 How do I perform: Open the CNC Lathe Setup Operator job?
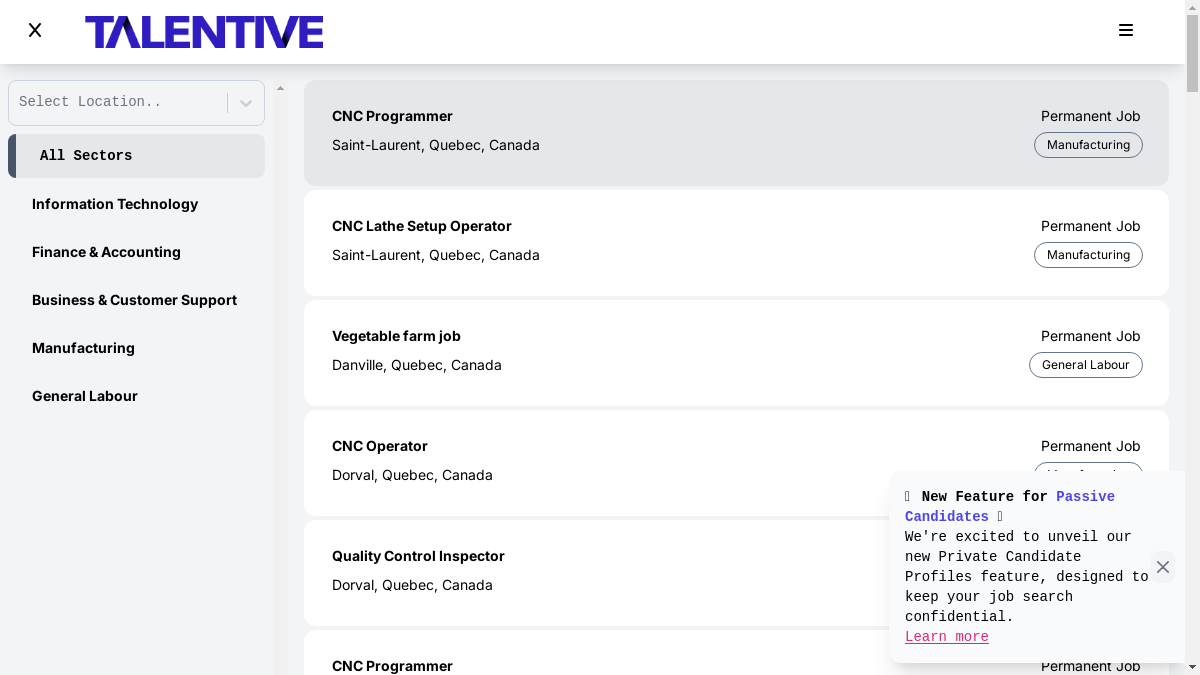[421, 226]
